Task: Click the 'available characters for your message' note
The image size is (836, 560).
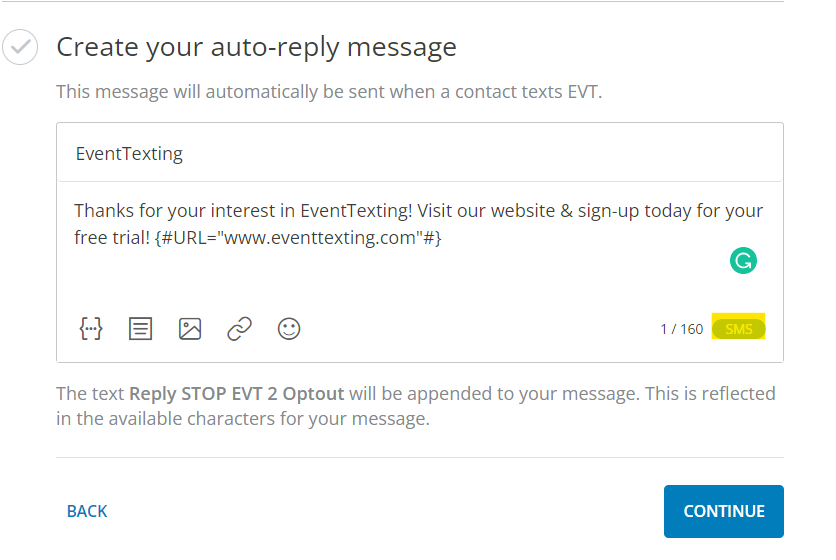Action: coord(252,419)
